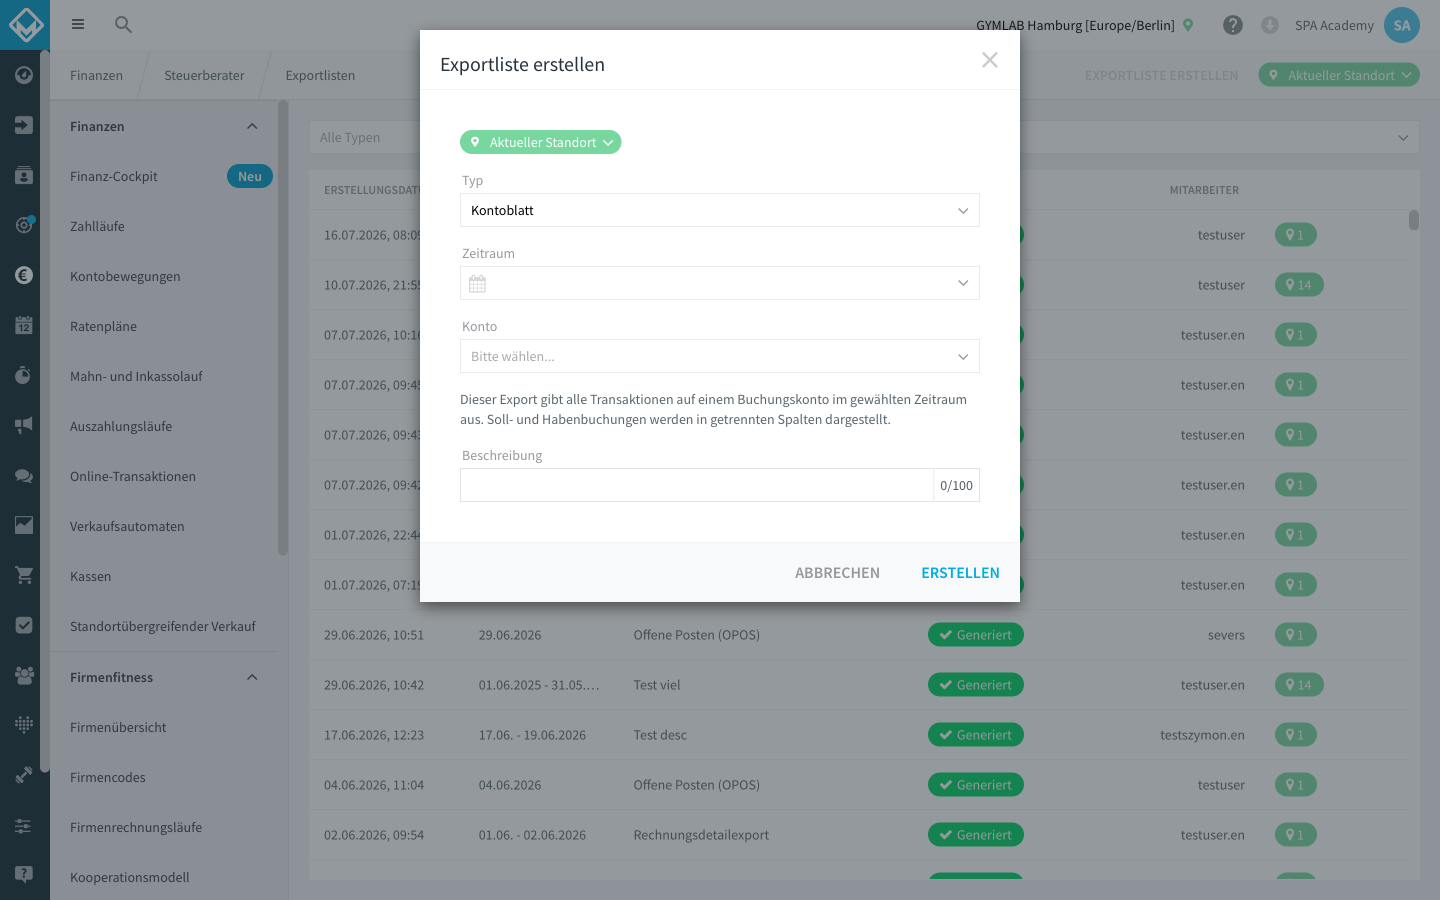Click the calendar icon in Zeitraum field

[477, 284]
